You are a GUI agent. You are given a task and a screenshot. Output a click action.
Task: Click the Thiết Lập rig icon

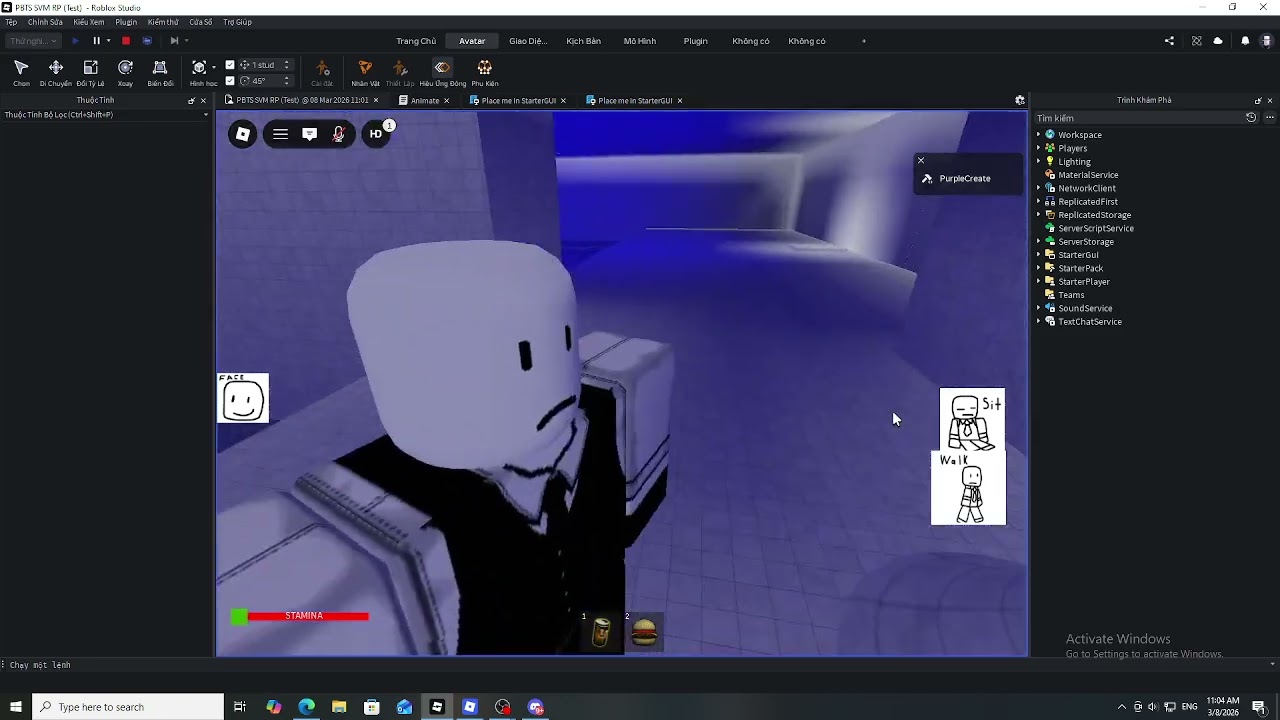point(400,73)
